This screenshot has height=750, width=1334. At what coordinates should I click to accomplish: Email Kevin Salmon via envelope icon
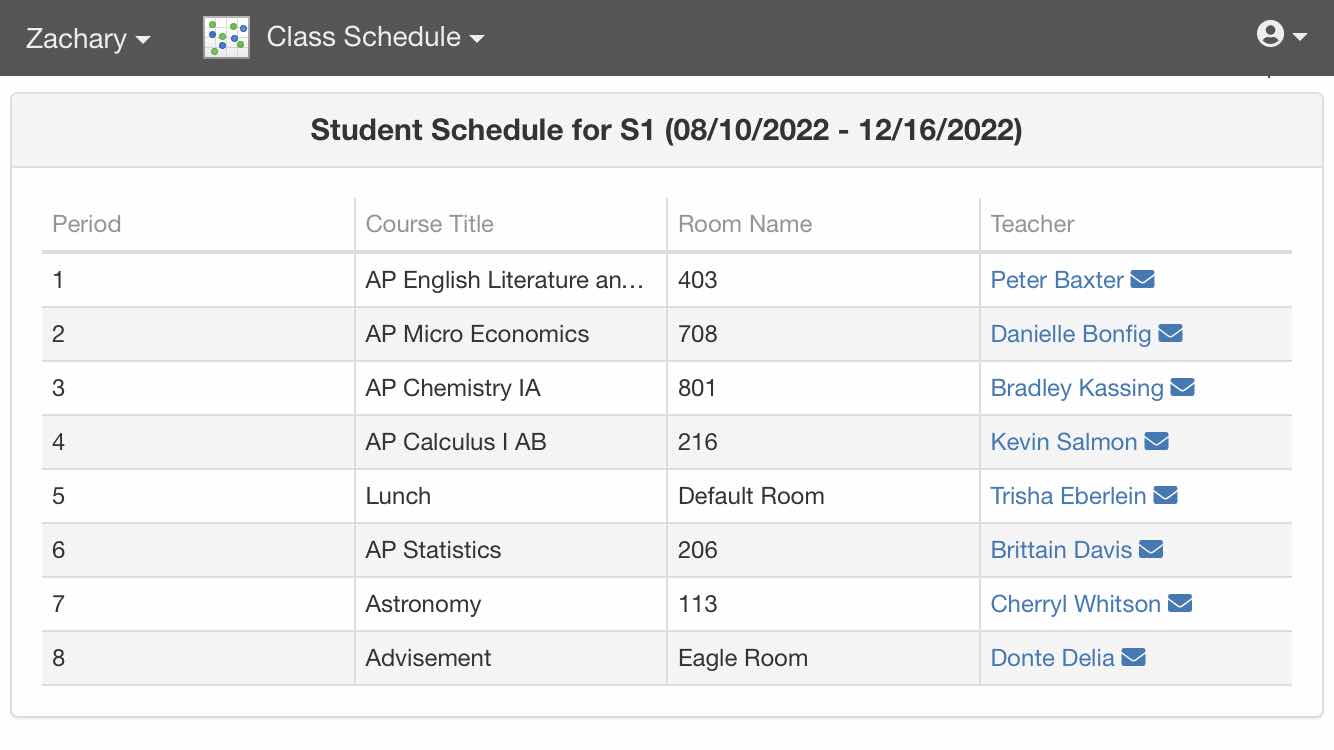(1156, 441)
